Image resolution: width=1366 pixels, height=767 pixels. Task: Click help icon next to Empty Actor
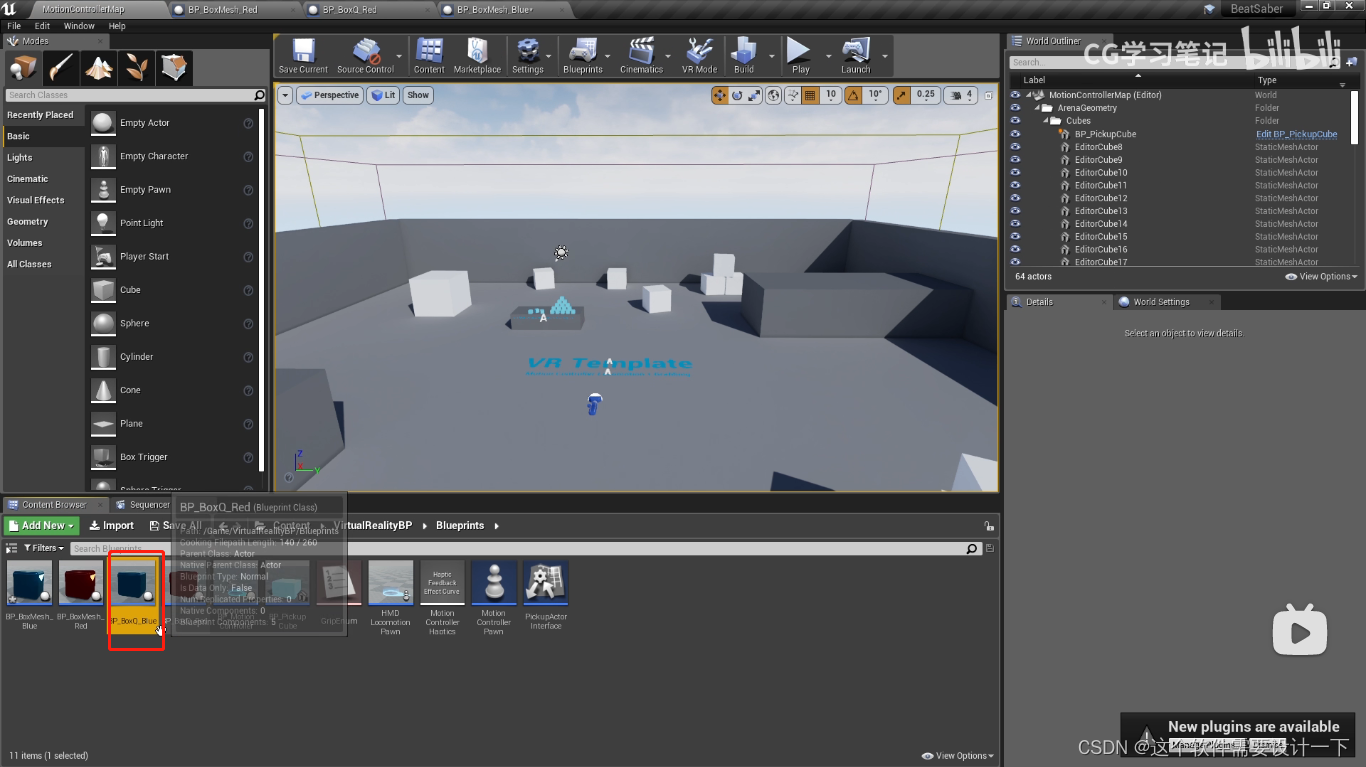coord(248,123)
